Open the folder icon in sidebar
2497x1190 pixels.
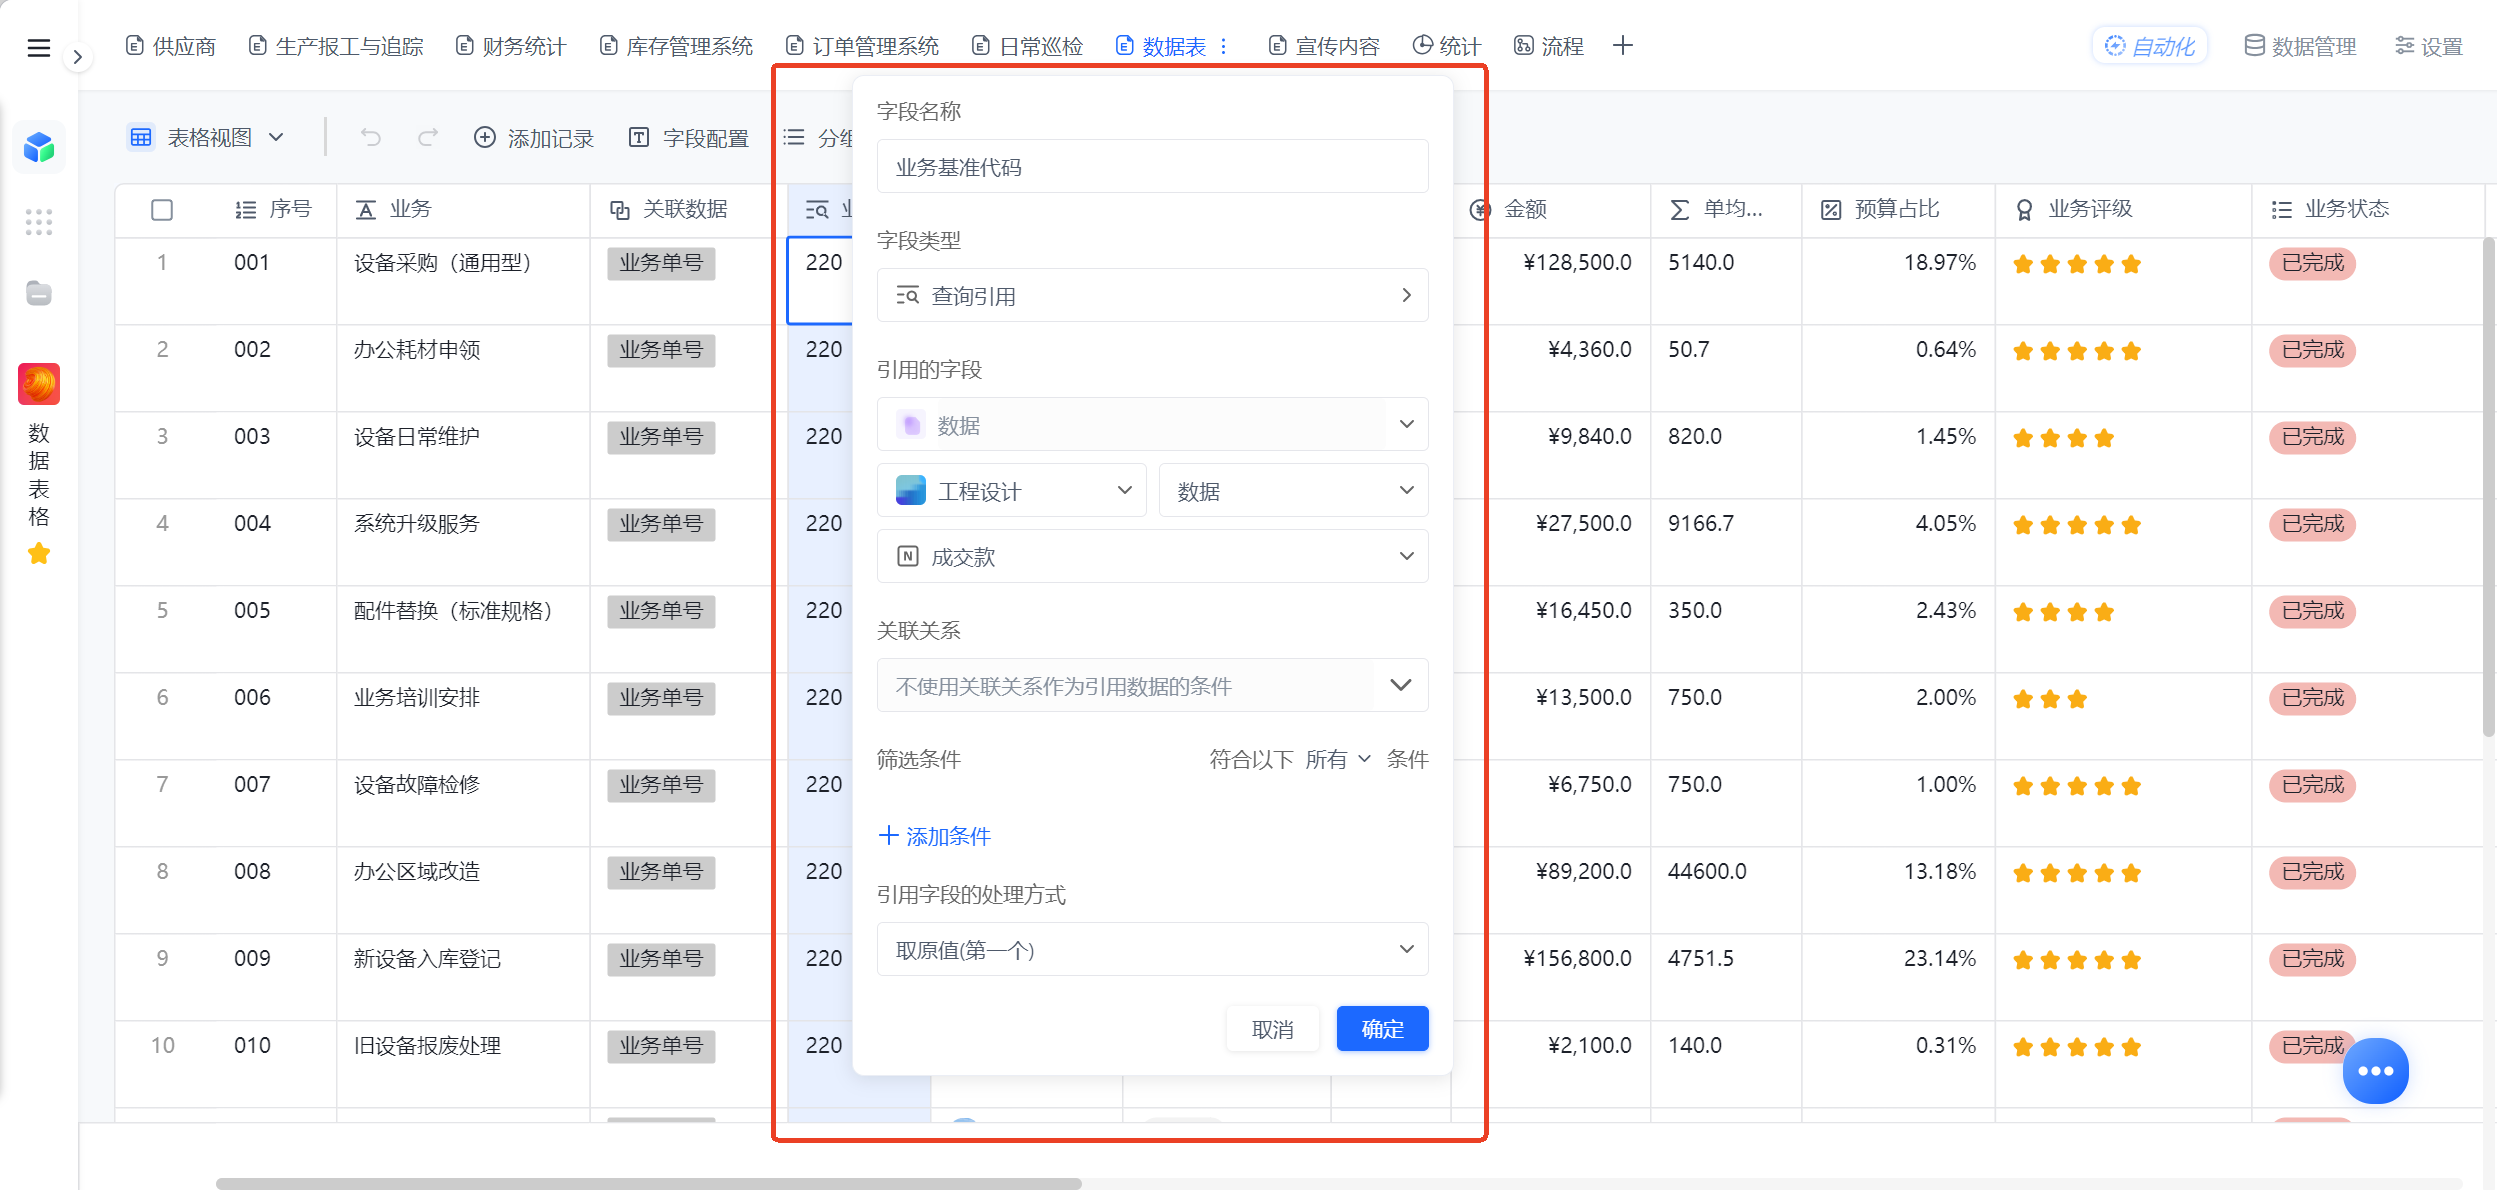pyautogui.click(x=39, y=293)
